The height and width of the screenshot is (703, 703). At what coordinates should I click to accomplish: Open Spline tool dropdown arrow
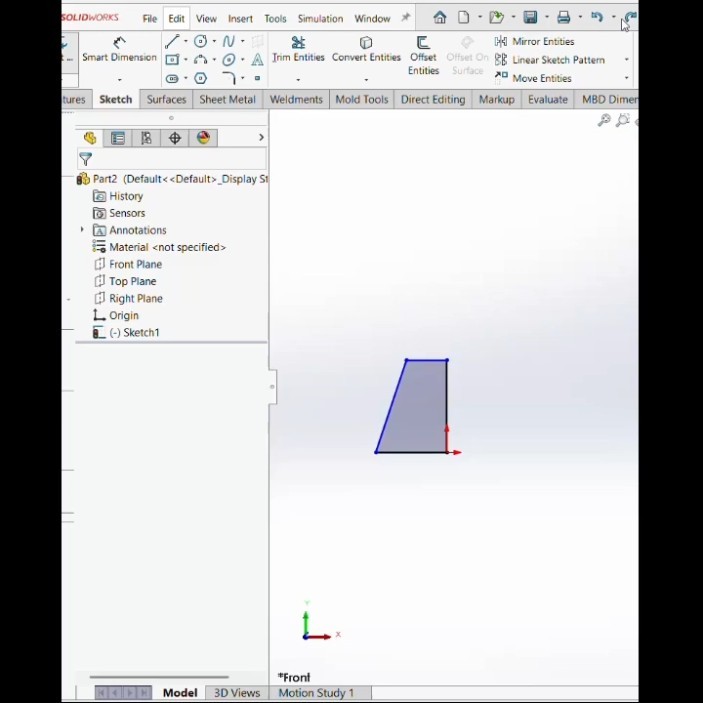coord(243,42)
